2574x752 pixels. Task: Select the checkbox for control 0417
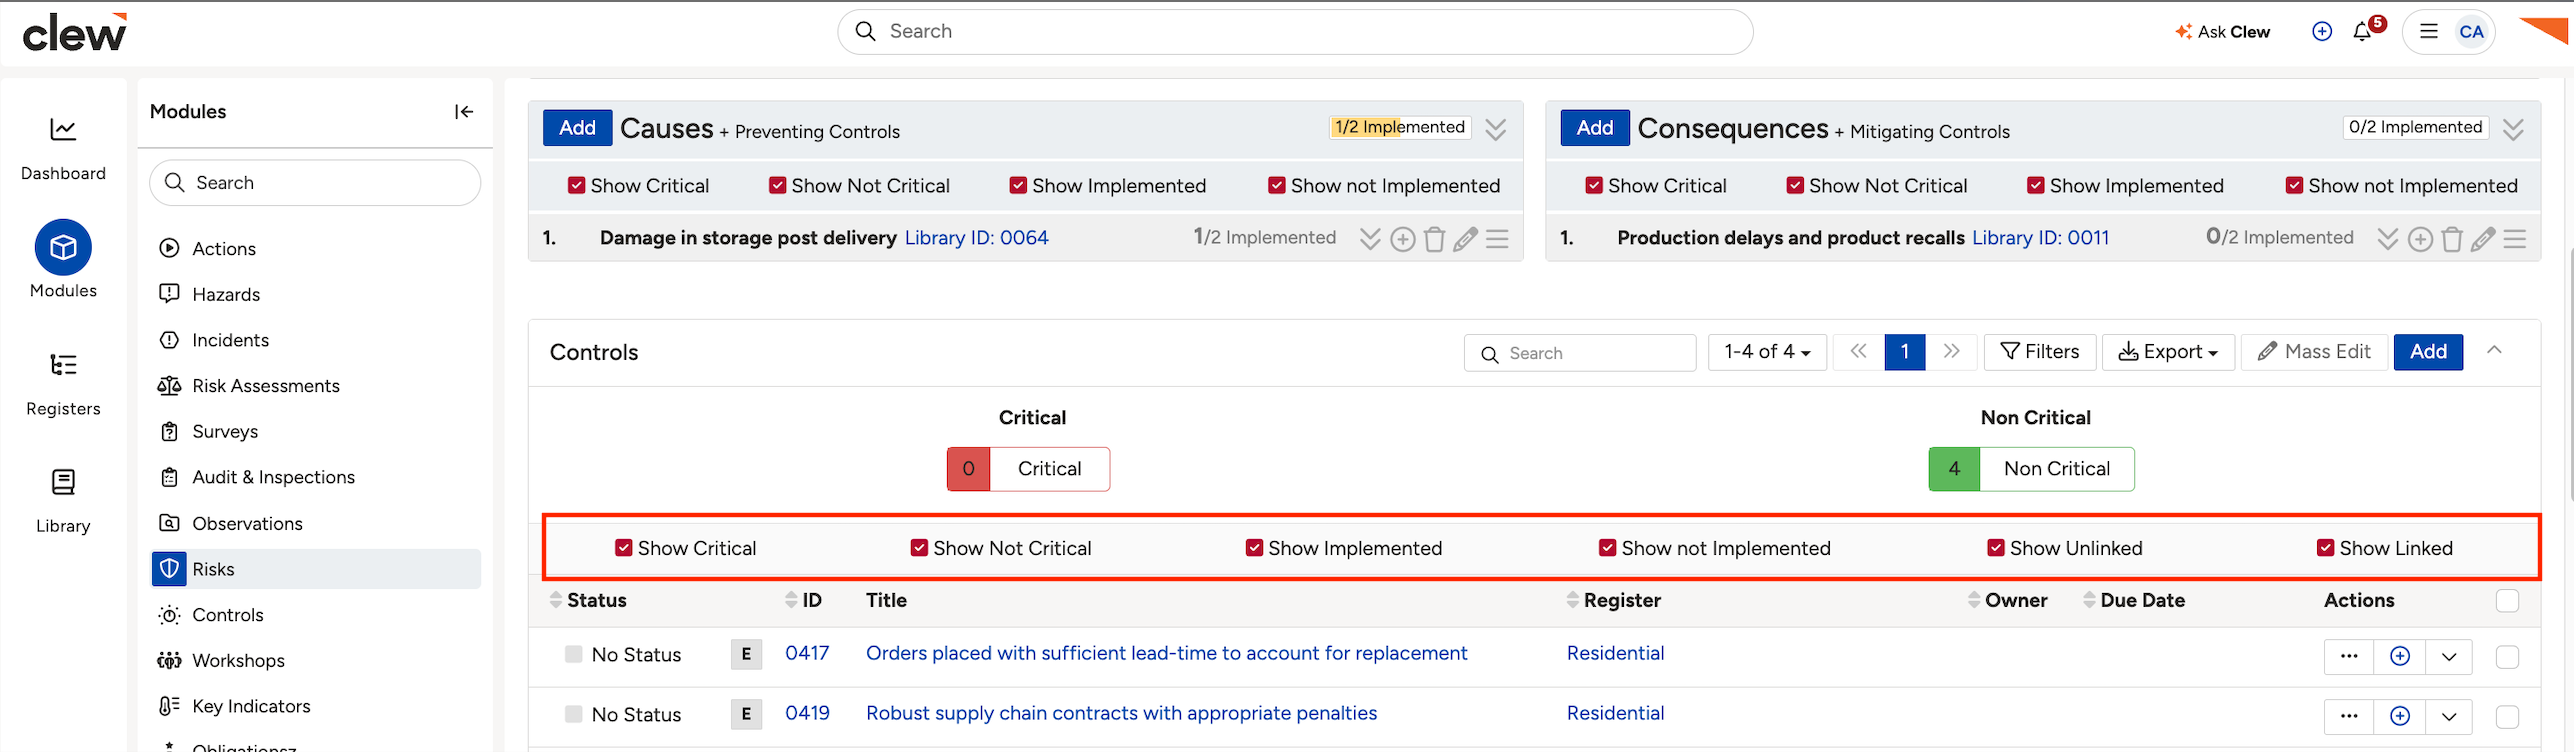(2507, 657)
